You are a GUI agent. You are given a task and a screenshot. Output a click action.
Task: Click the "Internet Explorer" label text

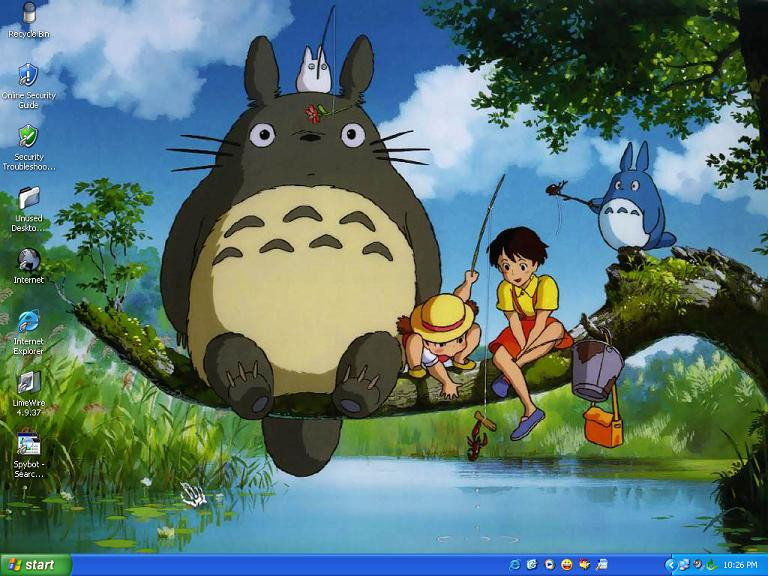click(x=28, y=346)
